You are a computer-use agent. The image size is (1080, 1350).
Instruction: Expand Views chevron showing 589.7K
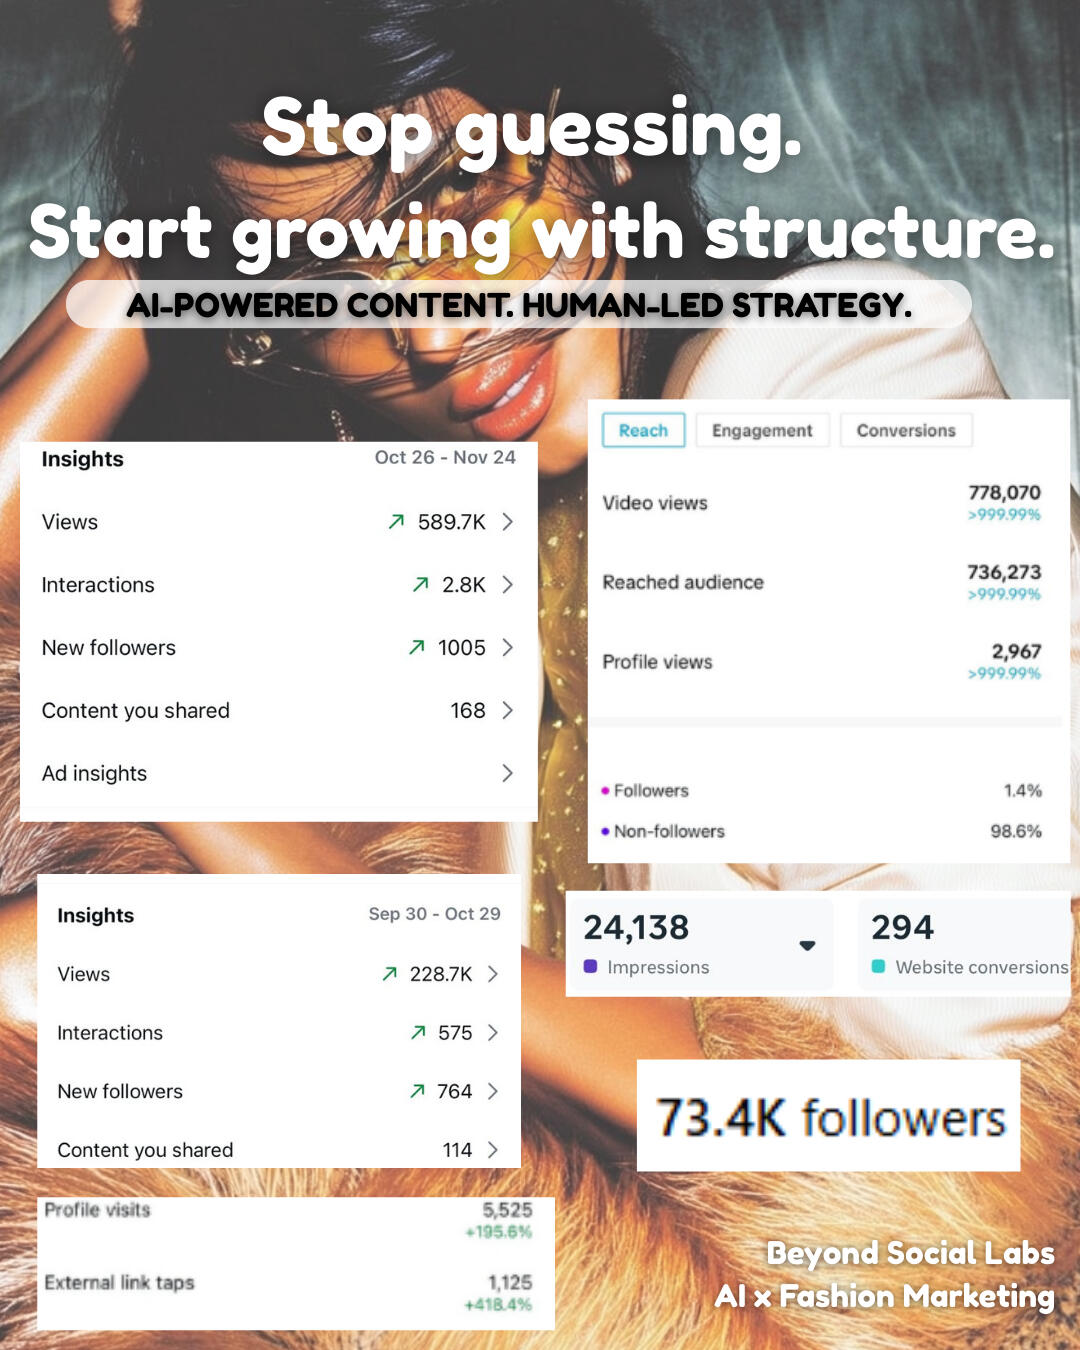[508, 522]
